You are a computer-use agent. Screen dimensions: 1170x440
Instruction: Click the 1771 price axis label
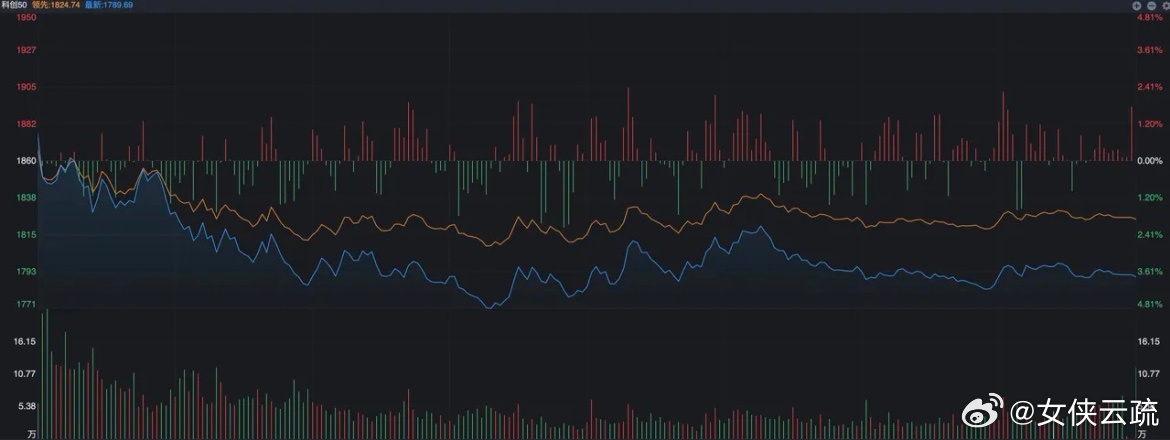(26, 304)
